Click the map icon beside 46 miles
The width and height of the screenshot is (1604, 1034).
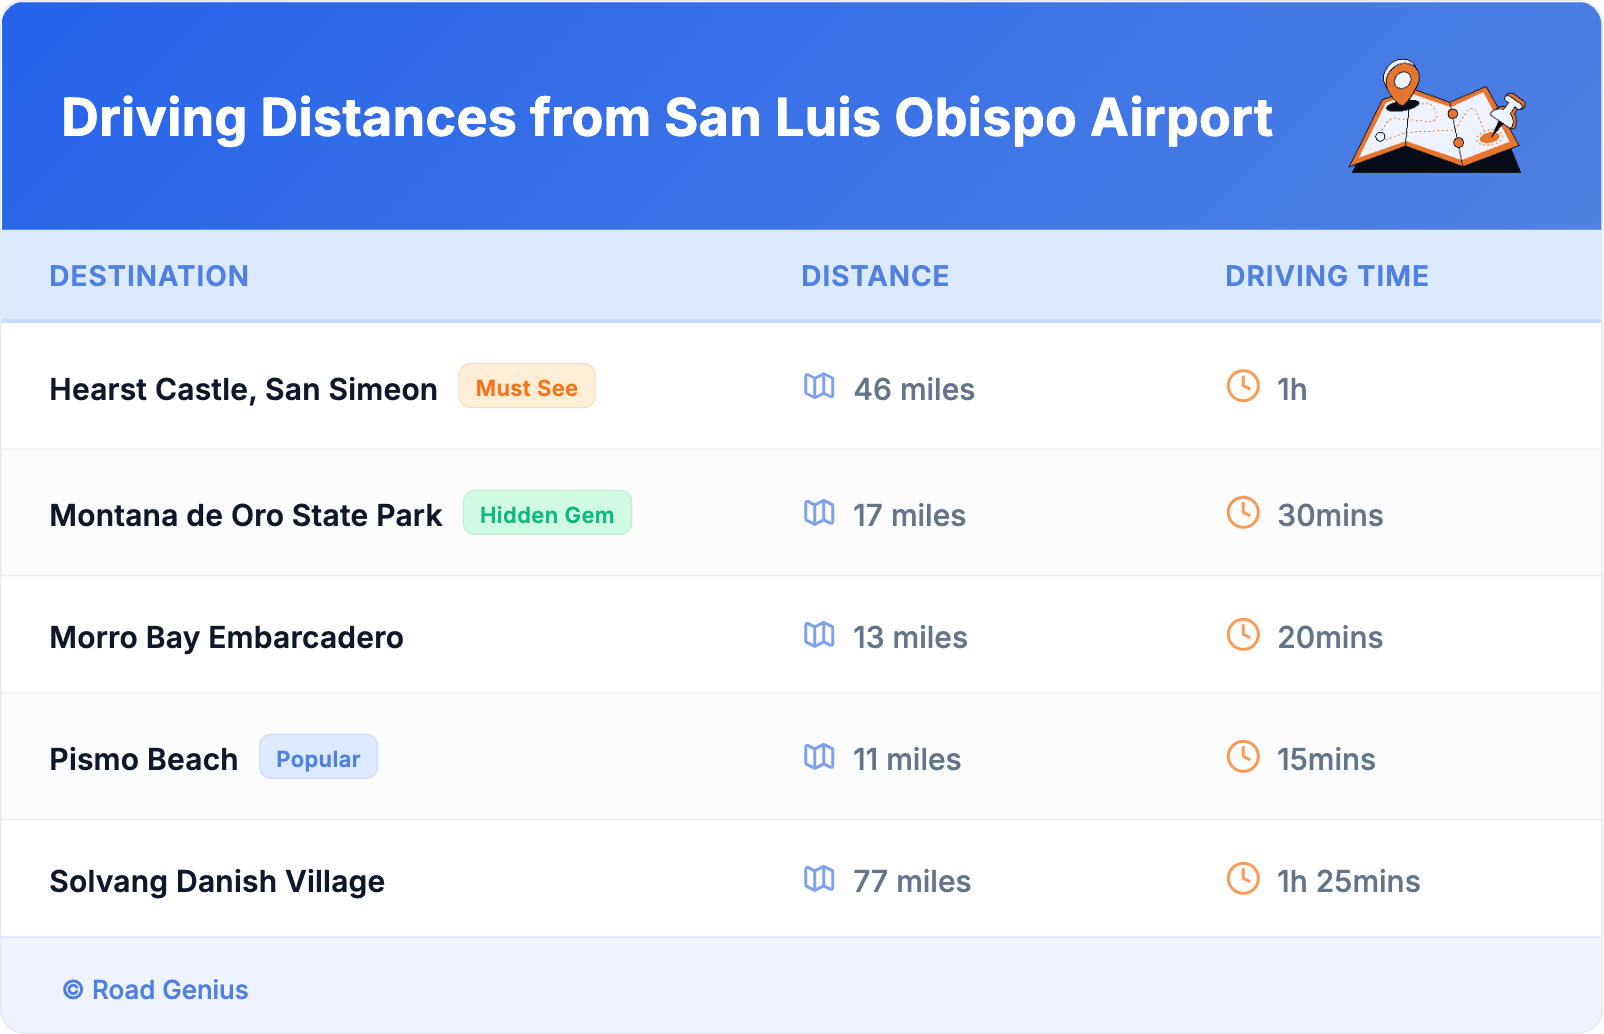pyautogui.click(x=819, y=386)
